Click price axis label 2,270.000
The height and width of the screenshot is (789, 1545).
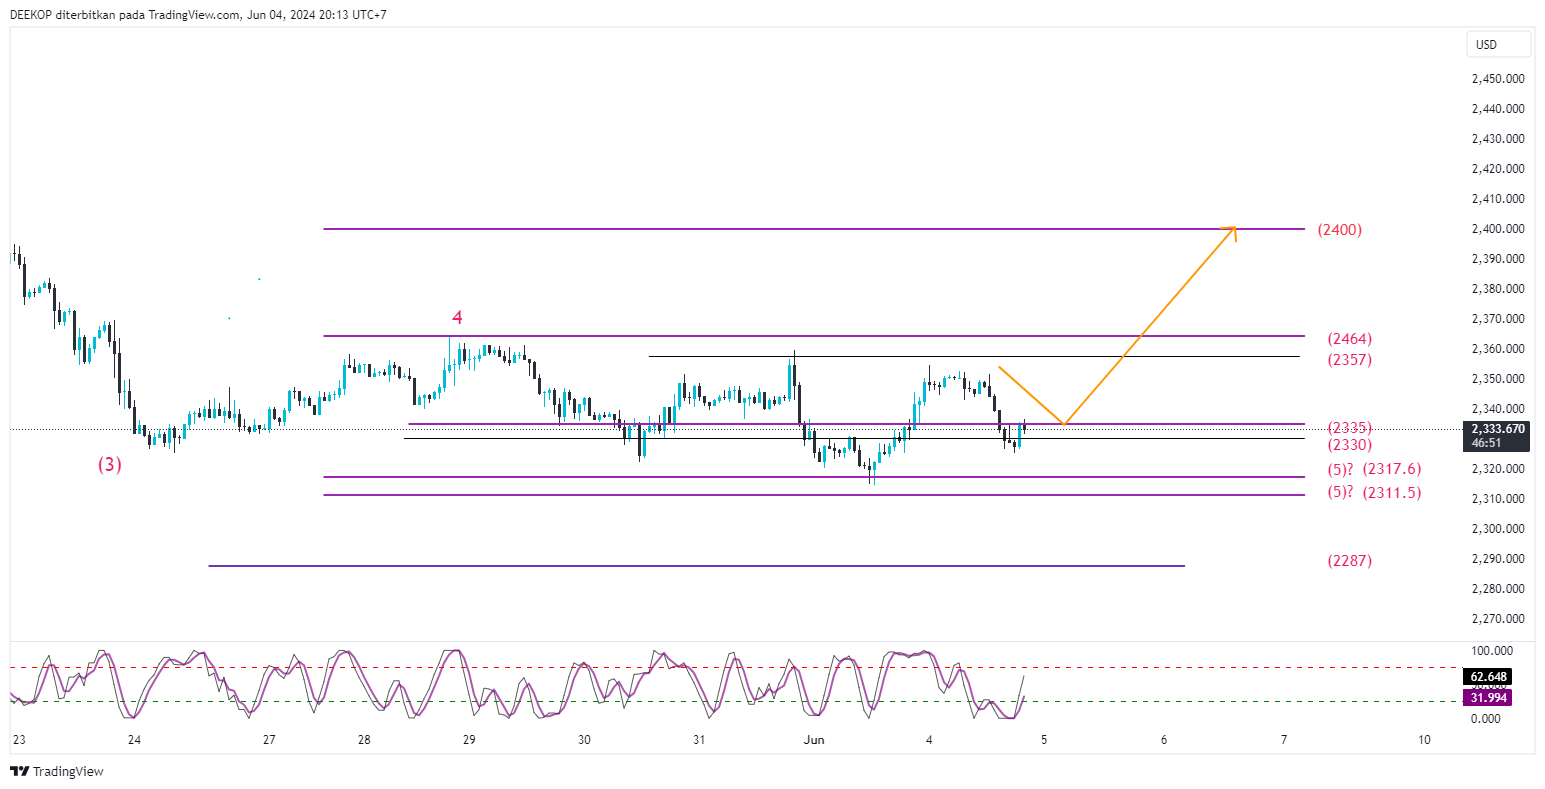[x=1498, y=619]
